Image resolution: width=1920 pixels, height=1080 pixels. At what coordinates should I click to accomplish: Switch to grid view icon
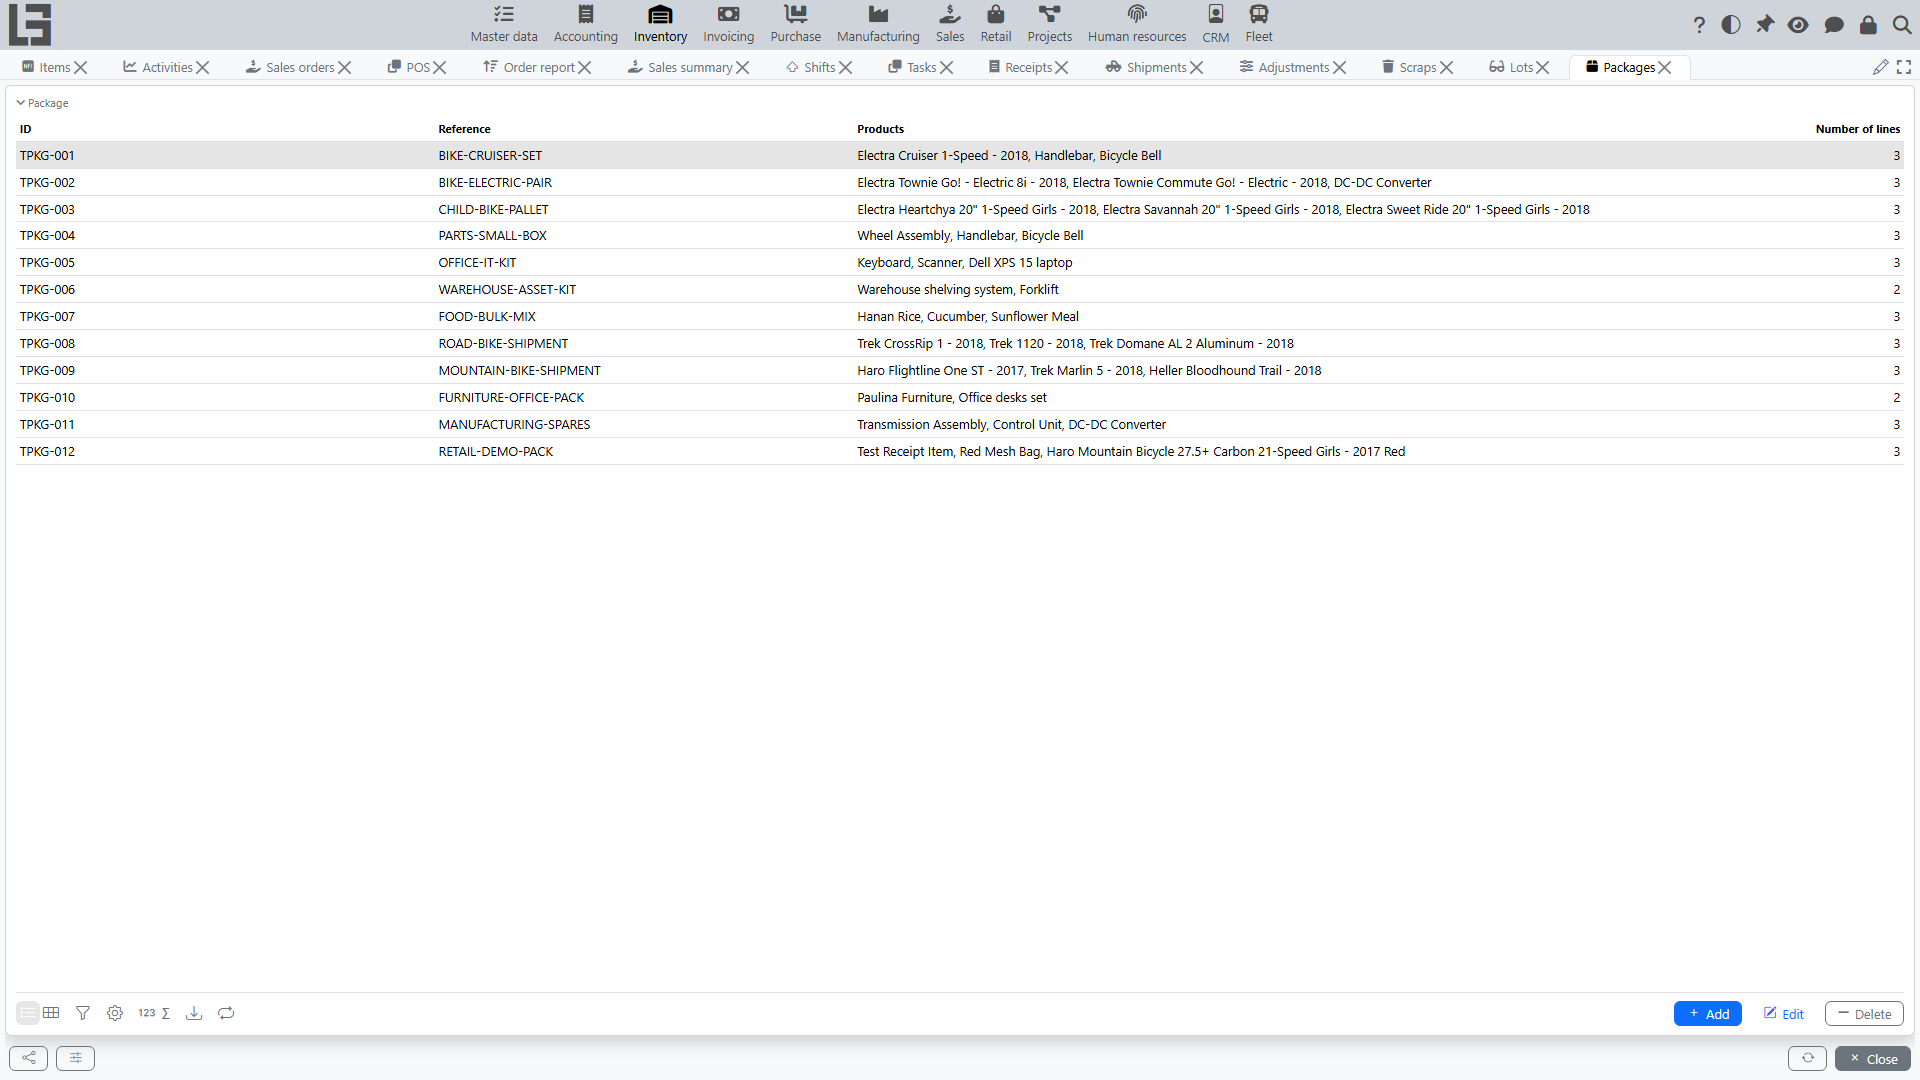(x=51, y=1013)
